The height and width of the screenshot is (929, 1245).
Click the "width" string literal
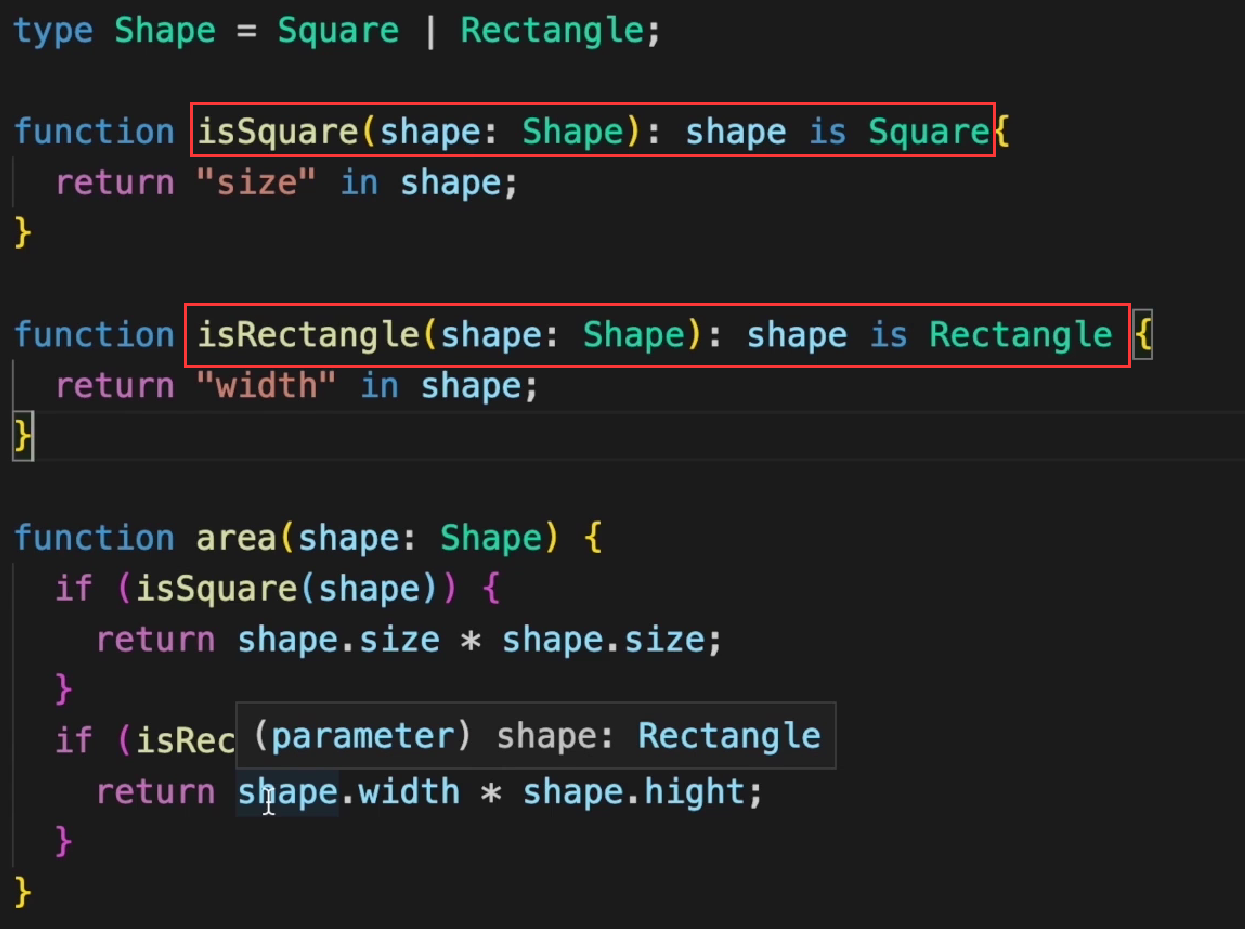click(268, 386)
